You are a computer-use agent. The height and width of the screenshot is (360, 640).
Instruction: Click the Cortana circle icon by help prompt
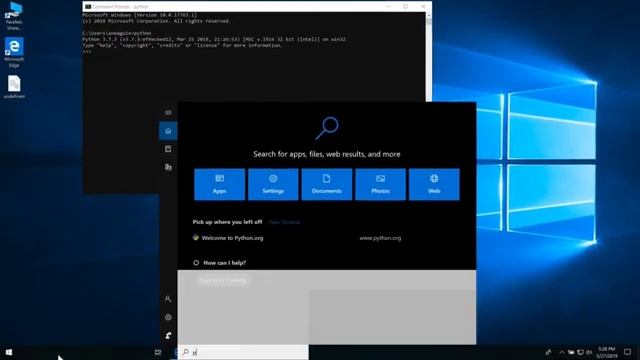[x=196, y=263]
